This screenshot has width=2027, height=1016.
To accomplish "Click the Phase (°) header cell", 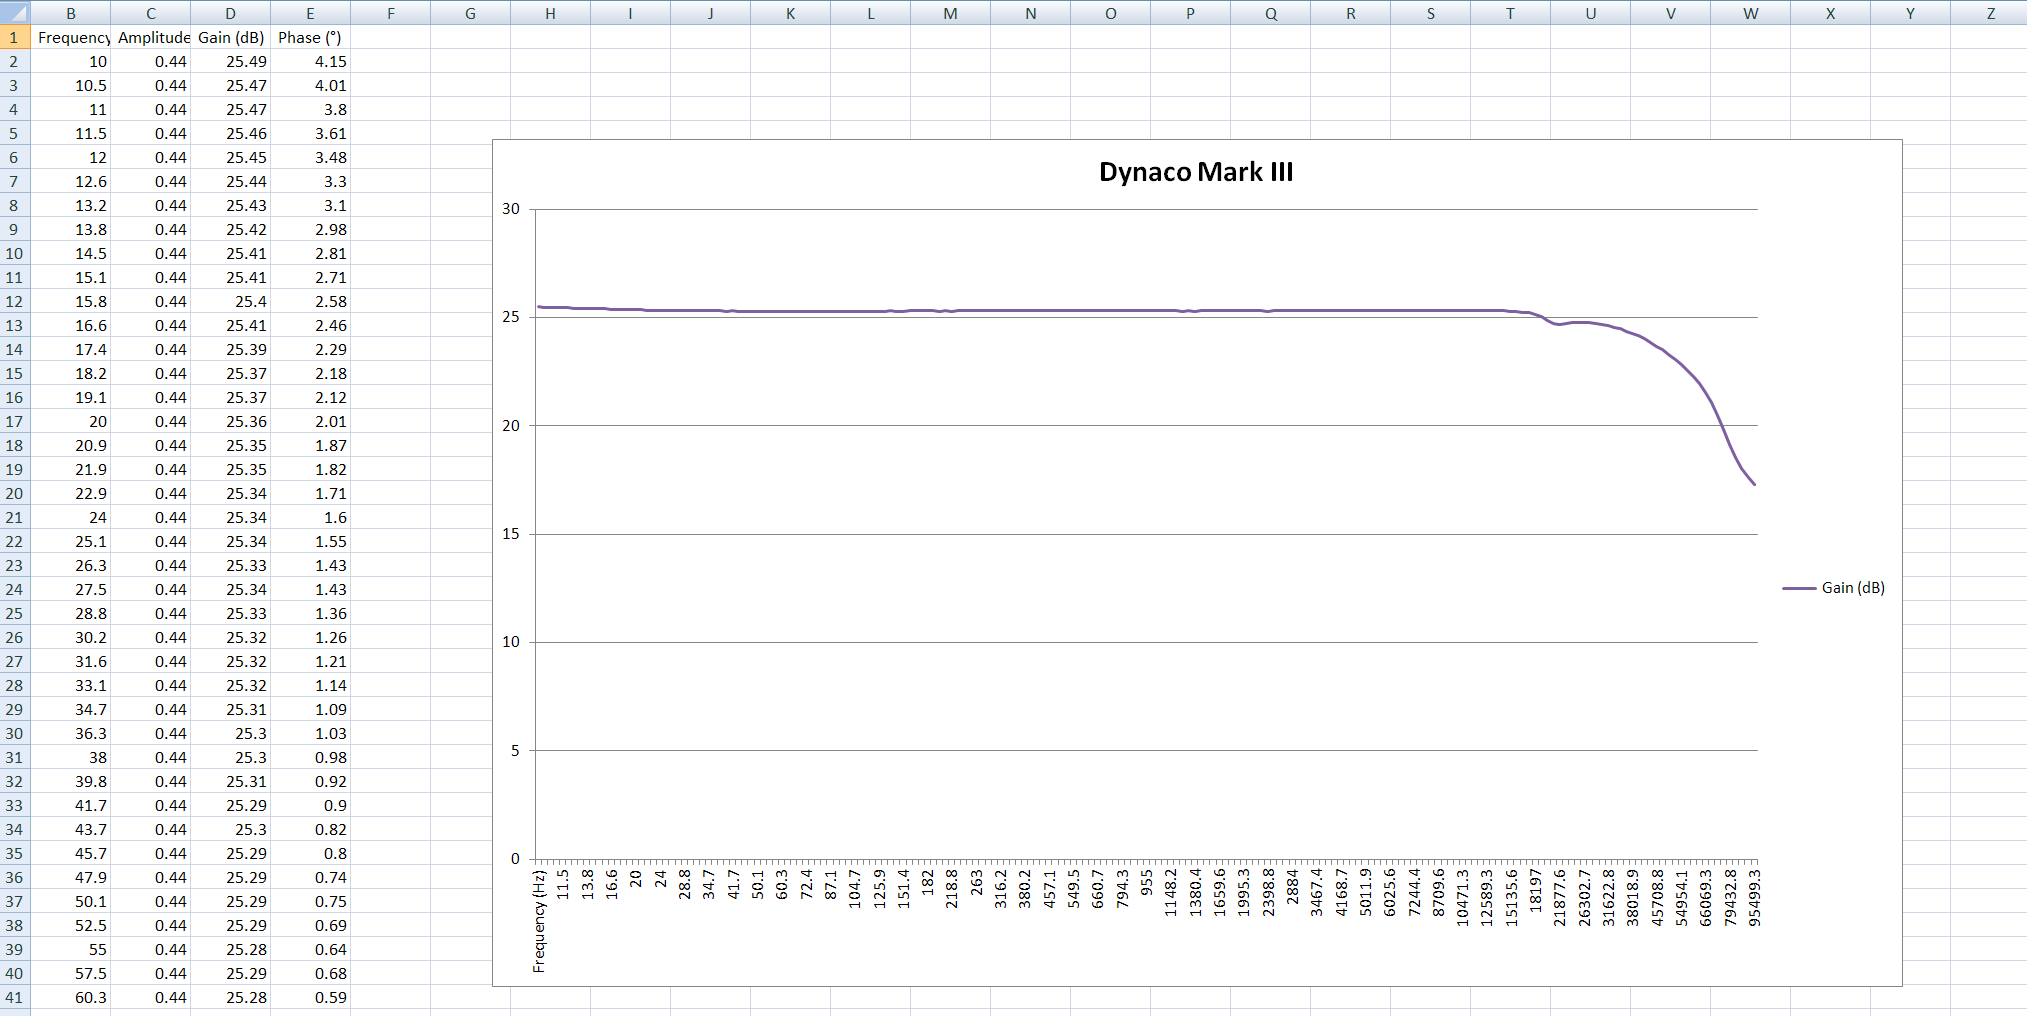I will 311,37.
